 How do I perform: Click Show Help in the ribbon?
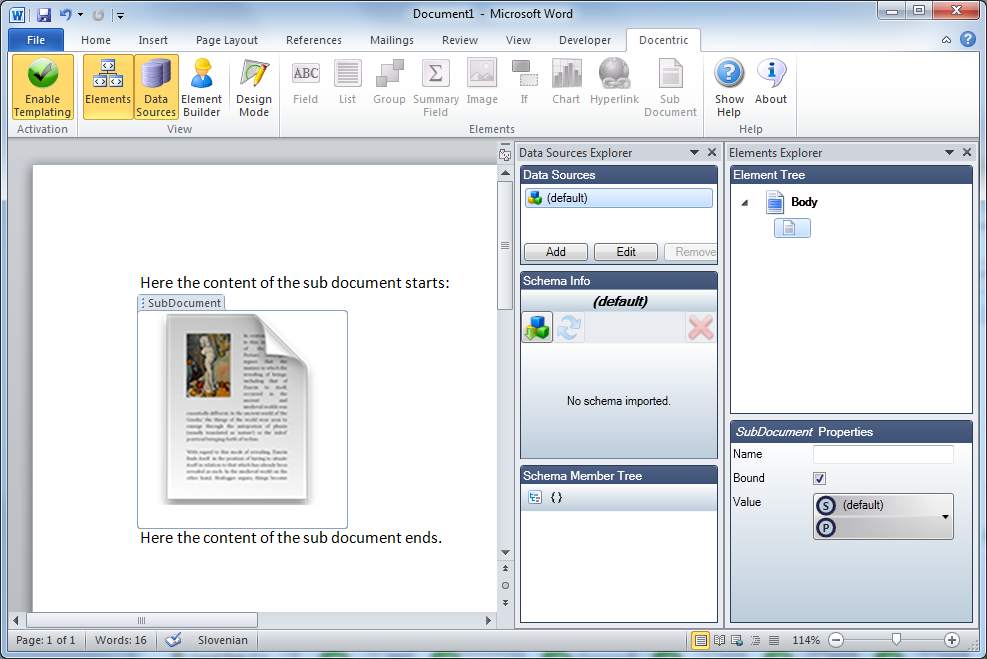click(729, 87)
